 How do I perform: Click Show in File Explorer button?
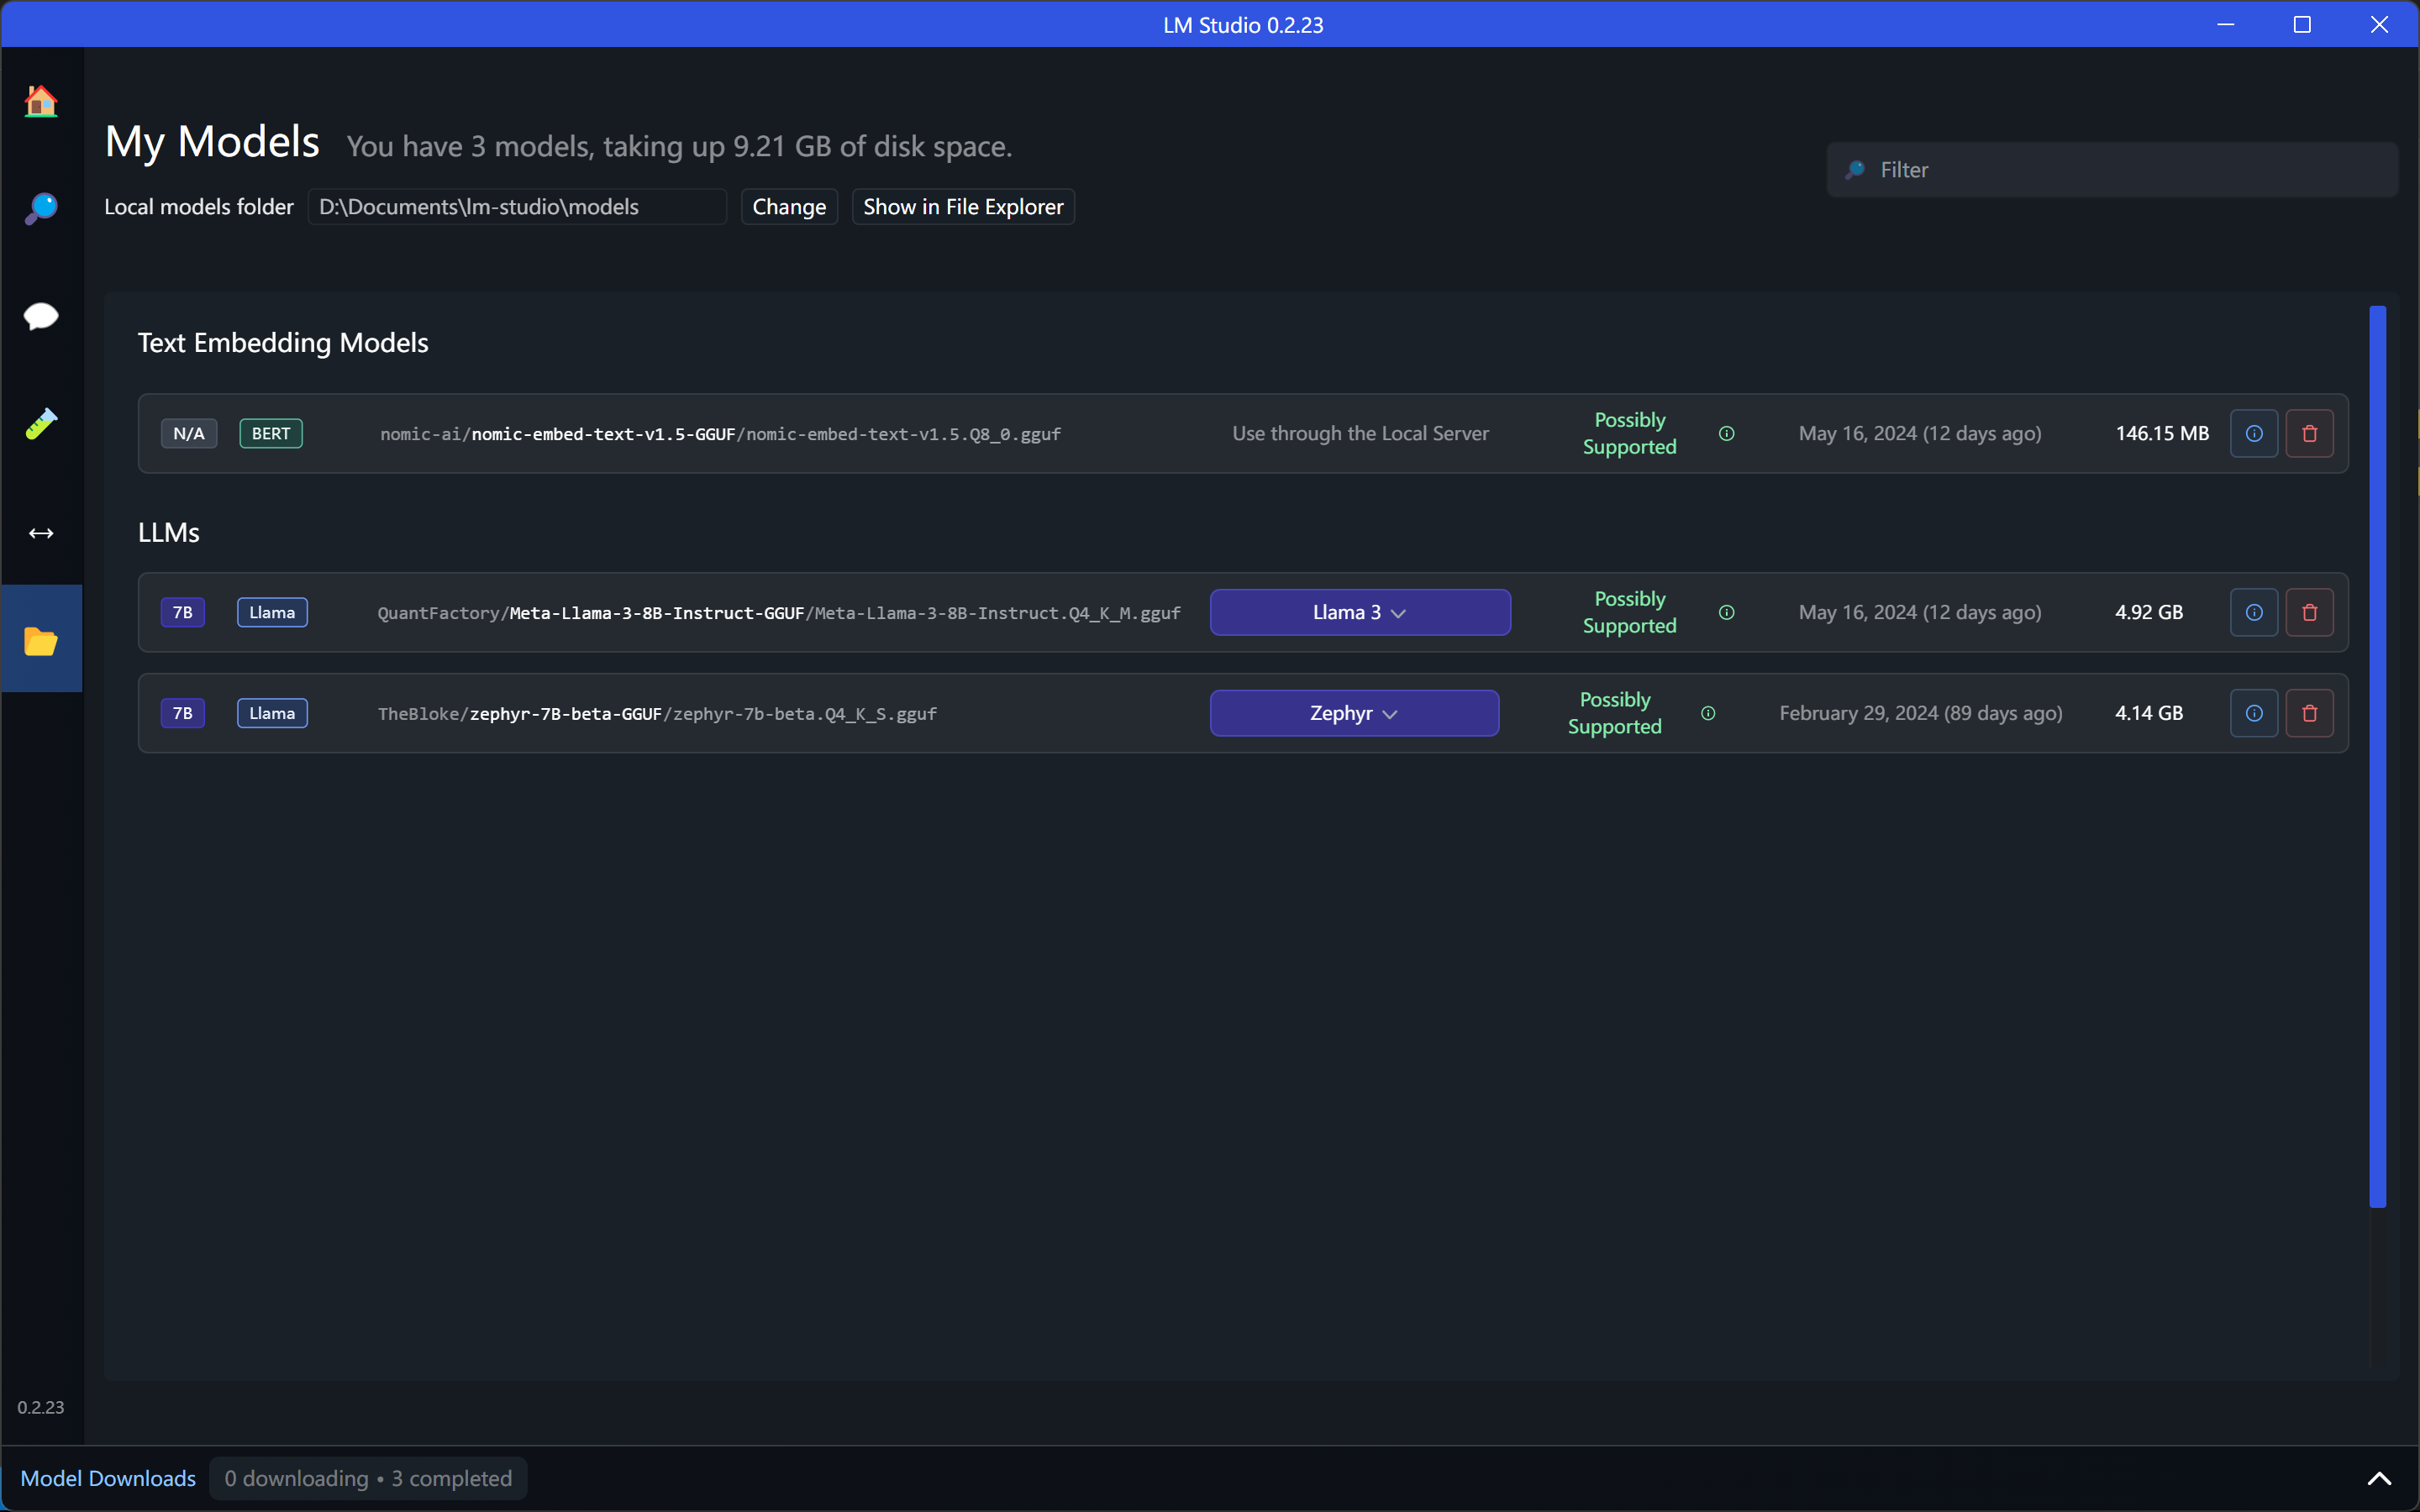pyautogui.click(x=963, y=207)
